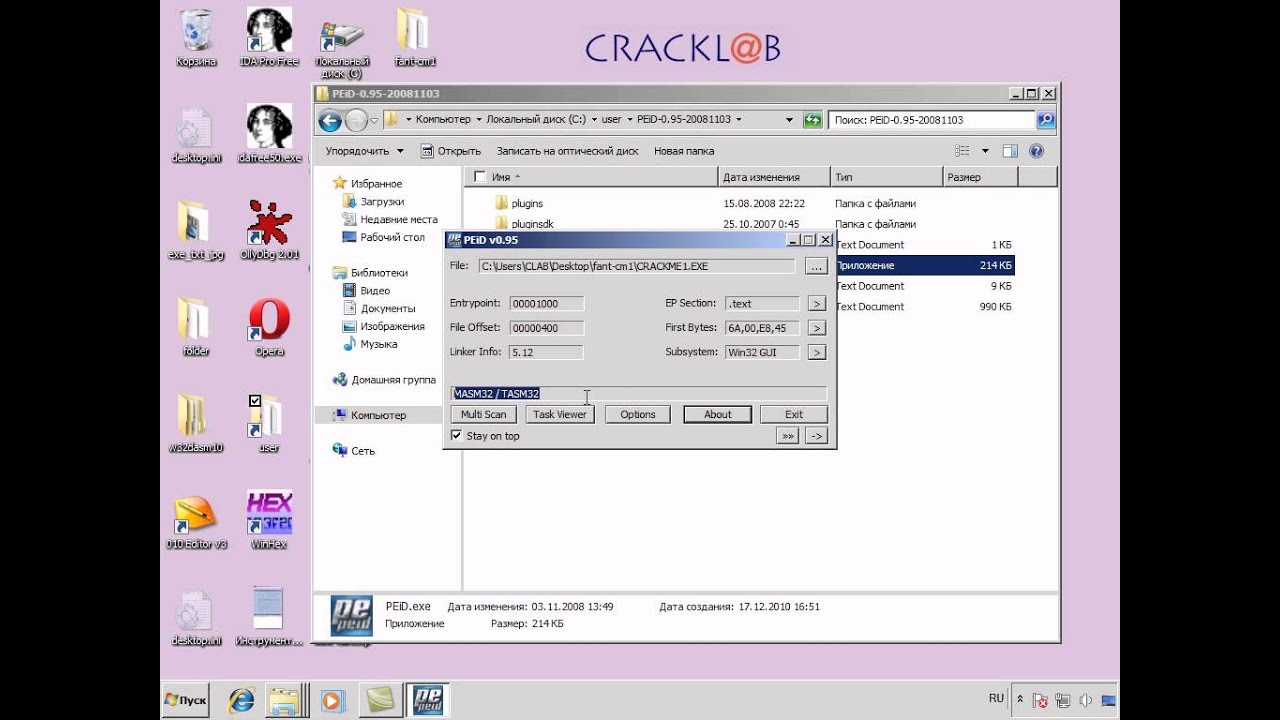Click Новая папка toolbar command
1280x720 pixels.
(x=684, y=151)
